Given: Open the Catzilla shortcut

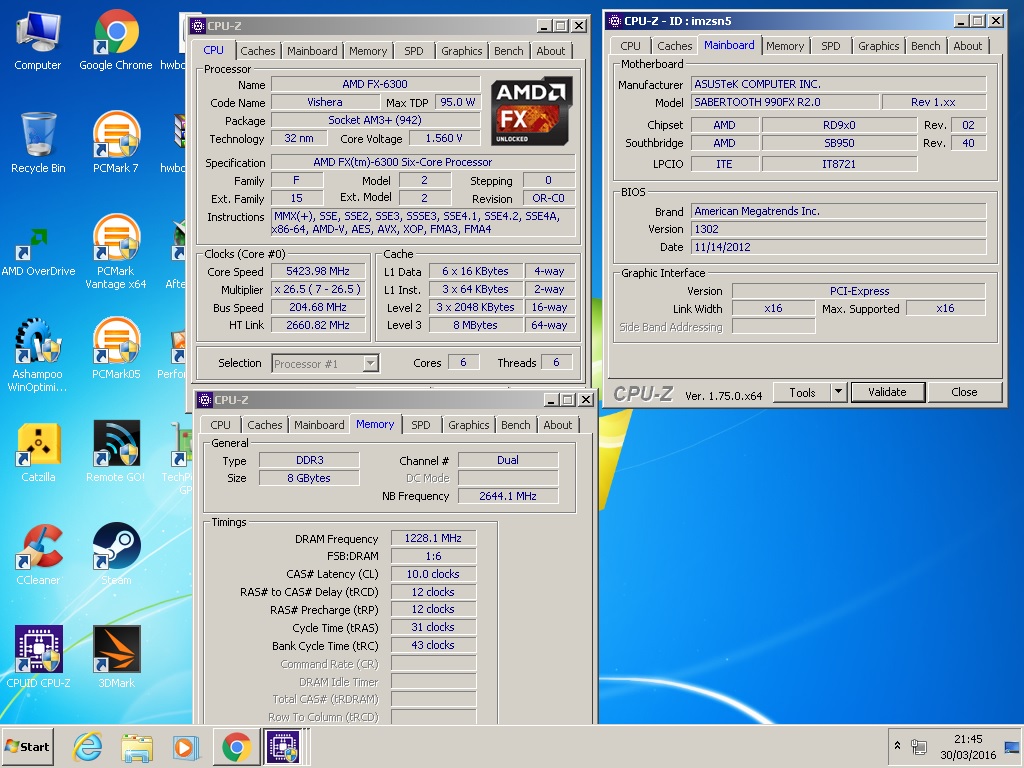Looking at the screenshot, I should [x=38, y=452].
